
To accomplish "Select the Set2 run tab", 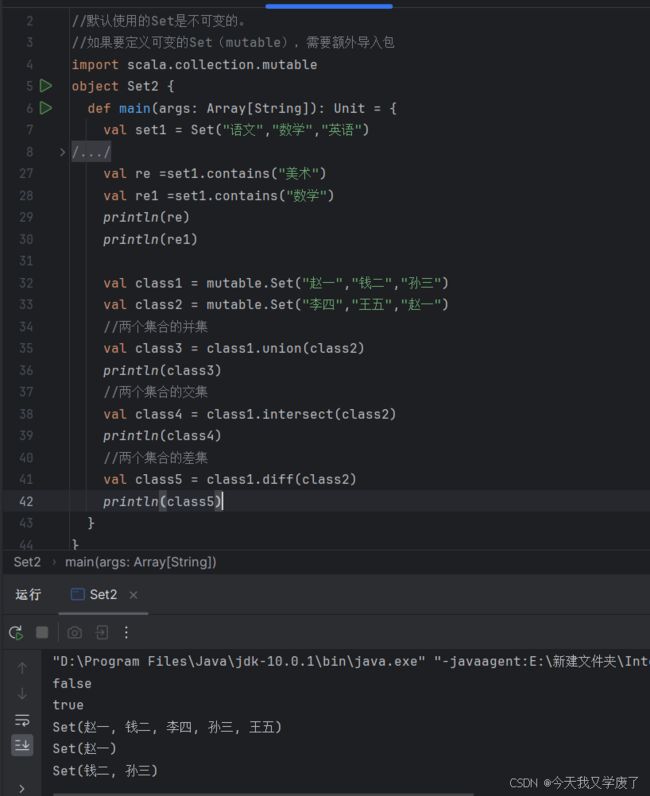I will (94, 594).
